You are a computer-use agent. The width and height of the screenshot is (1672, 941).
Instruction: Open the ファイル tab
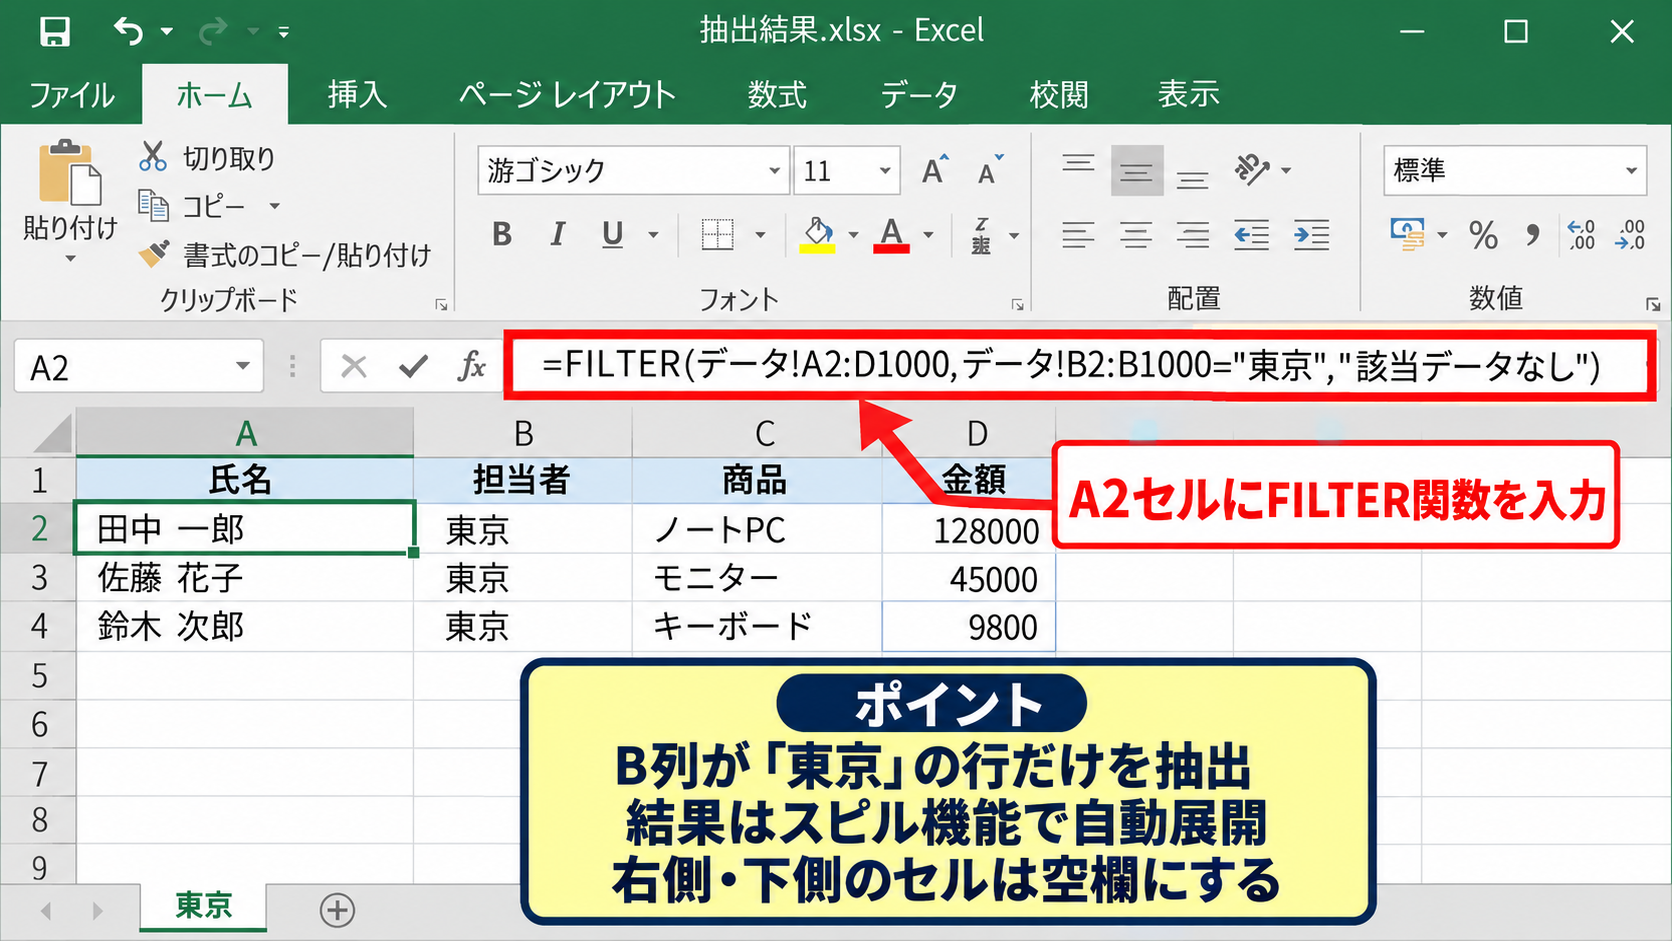tap(71, 95)
